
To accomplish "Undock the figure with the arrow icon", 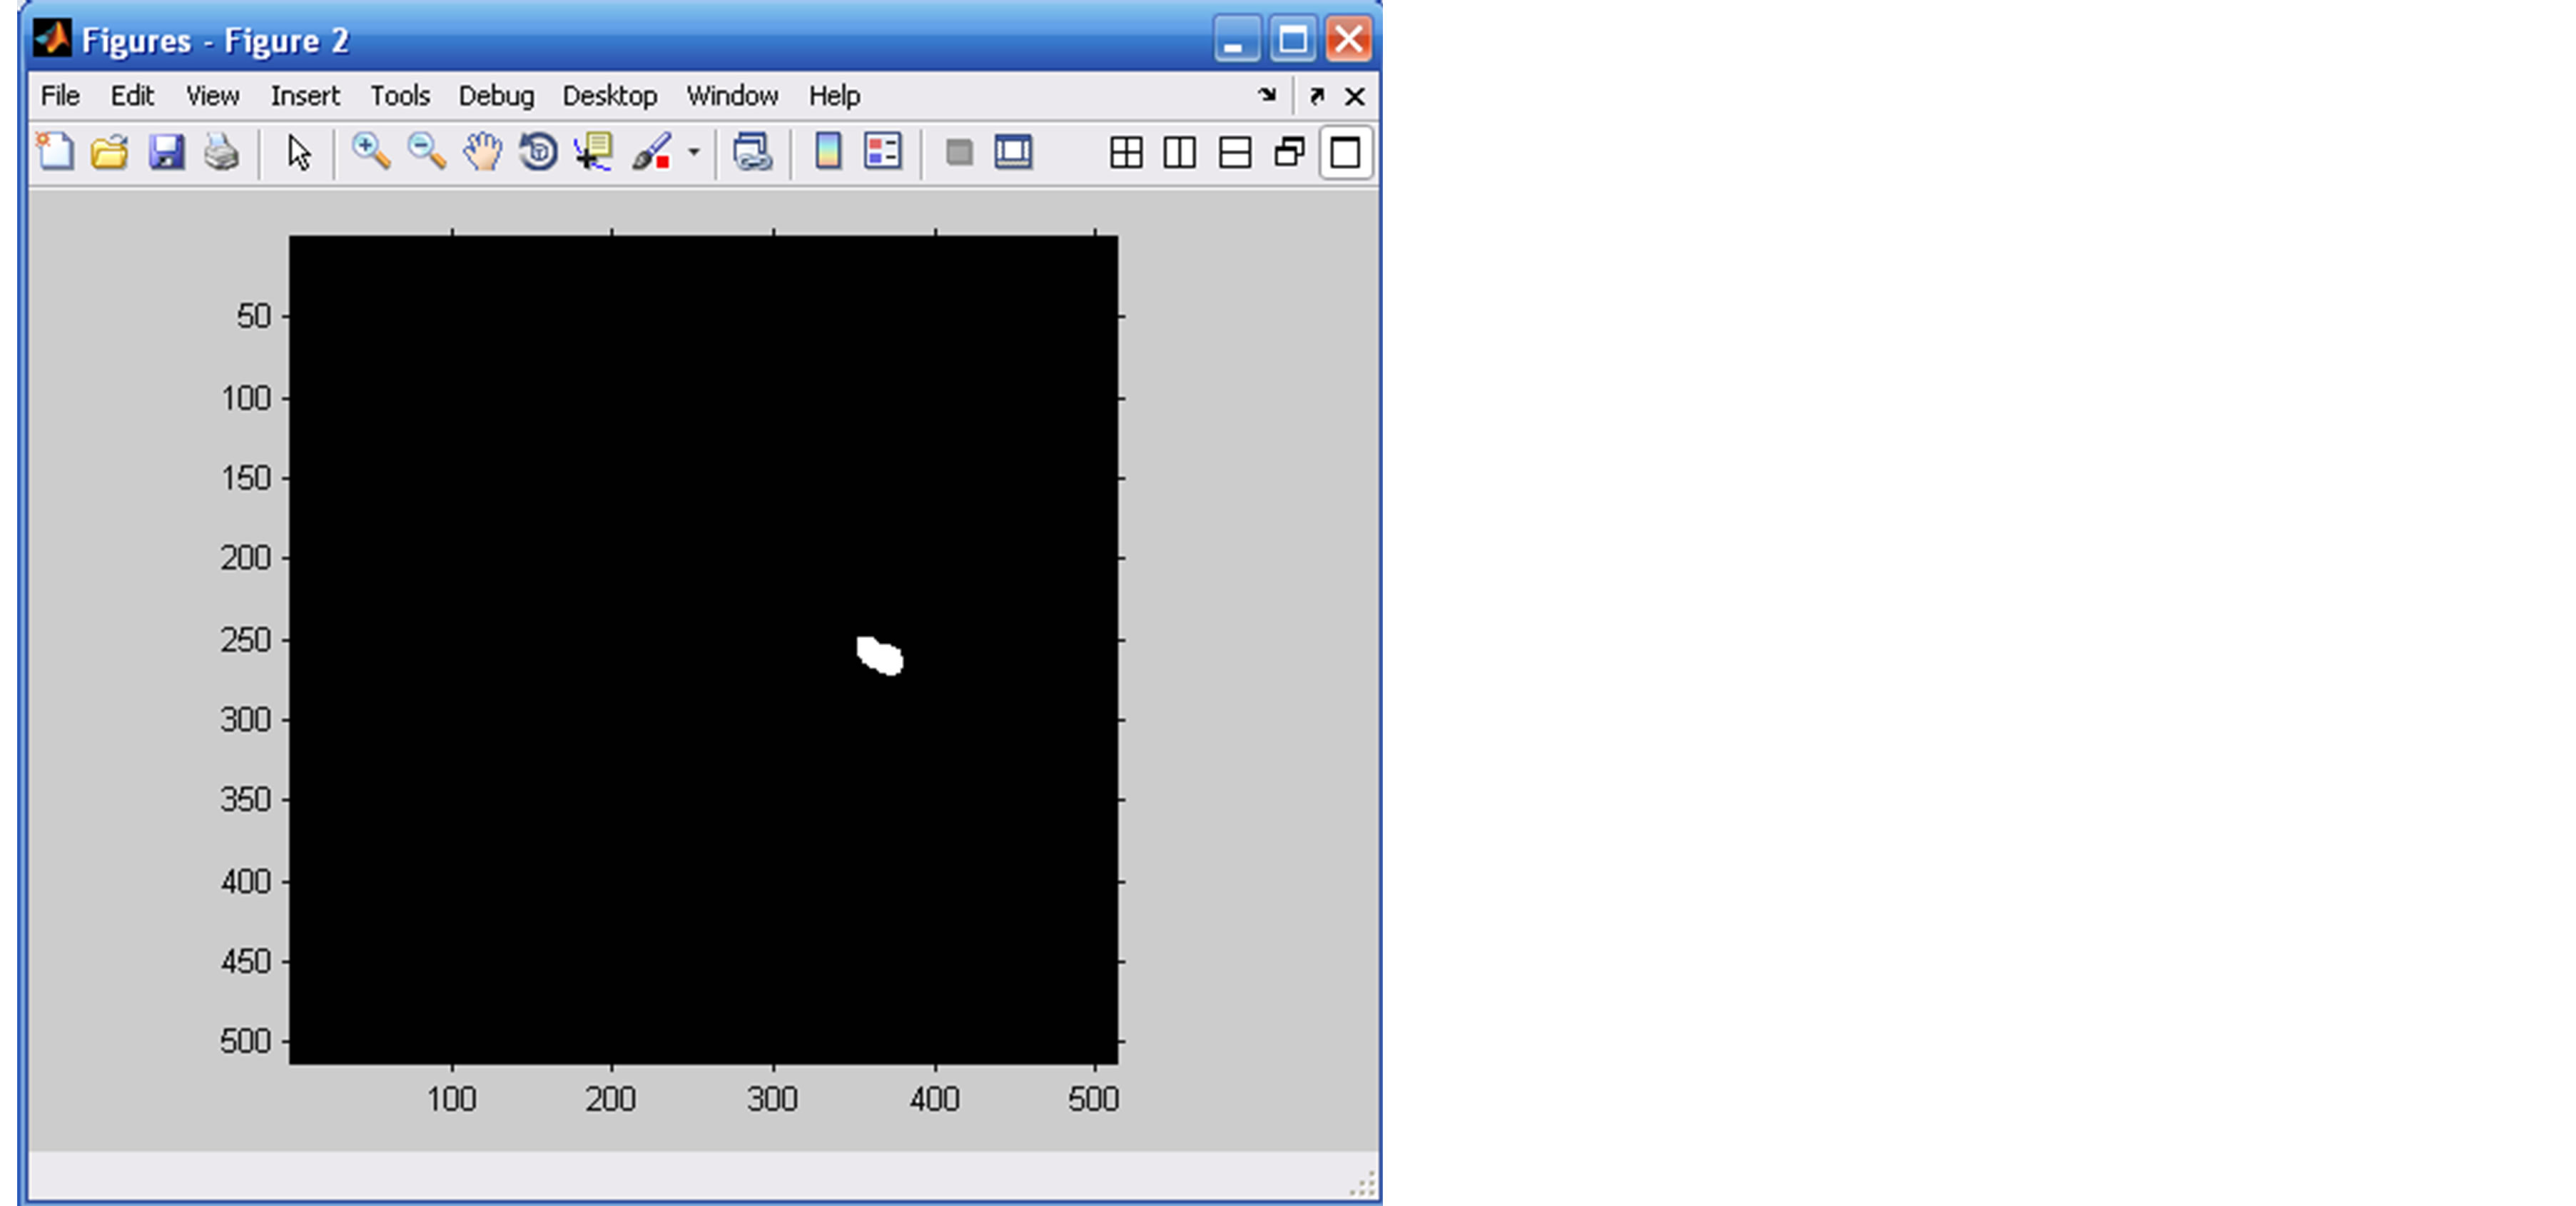I will click(1317, 96).
